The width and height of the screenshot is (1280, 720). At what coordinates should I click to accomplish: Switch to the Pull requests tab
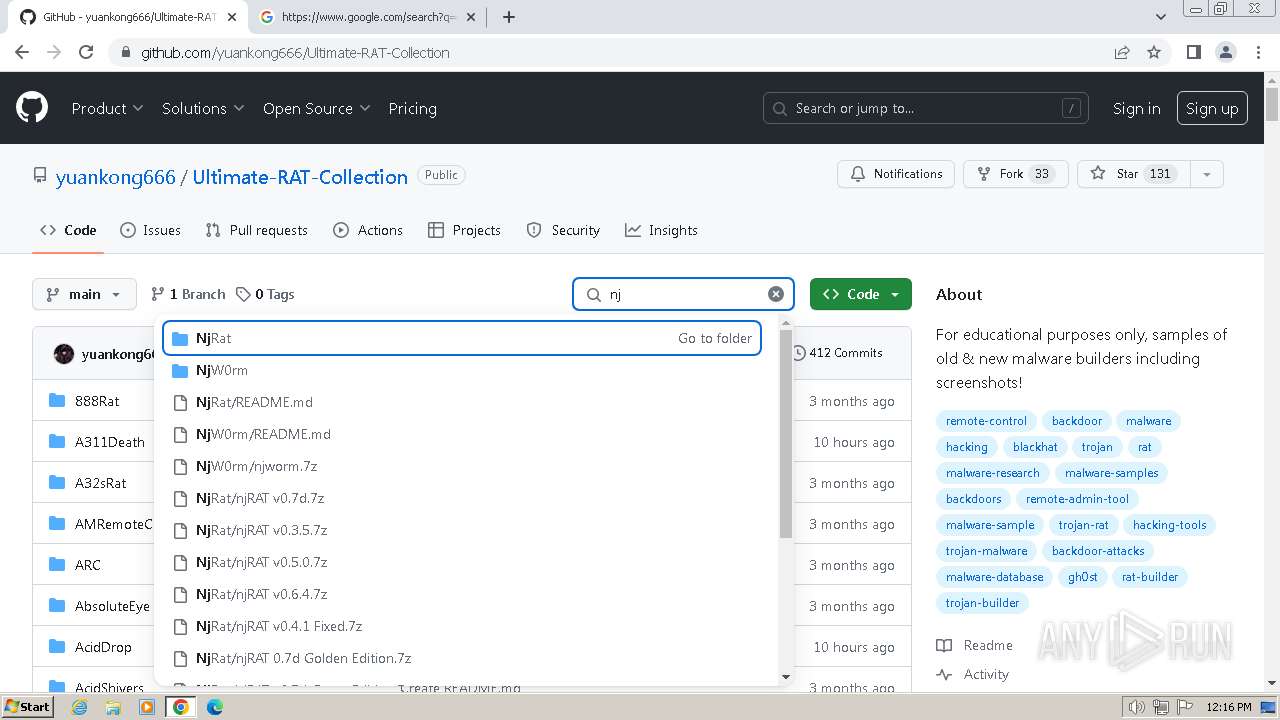pos(256,230)
